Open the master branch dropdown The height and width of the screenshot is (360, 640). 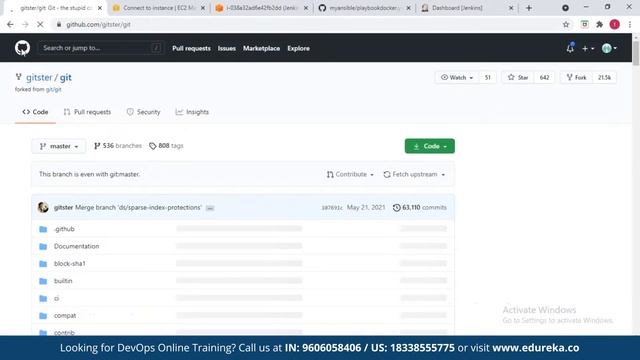click(59, 146)
